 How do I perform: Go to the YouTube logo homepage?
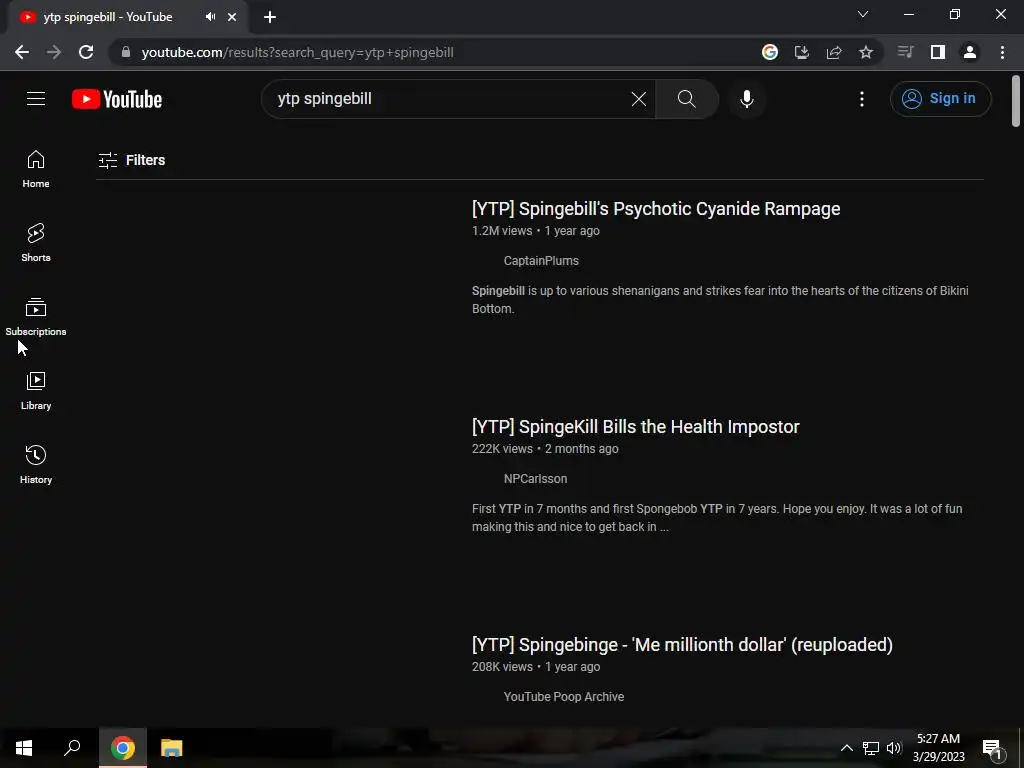pos(117,99)
